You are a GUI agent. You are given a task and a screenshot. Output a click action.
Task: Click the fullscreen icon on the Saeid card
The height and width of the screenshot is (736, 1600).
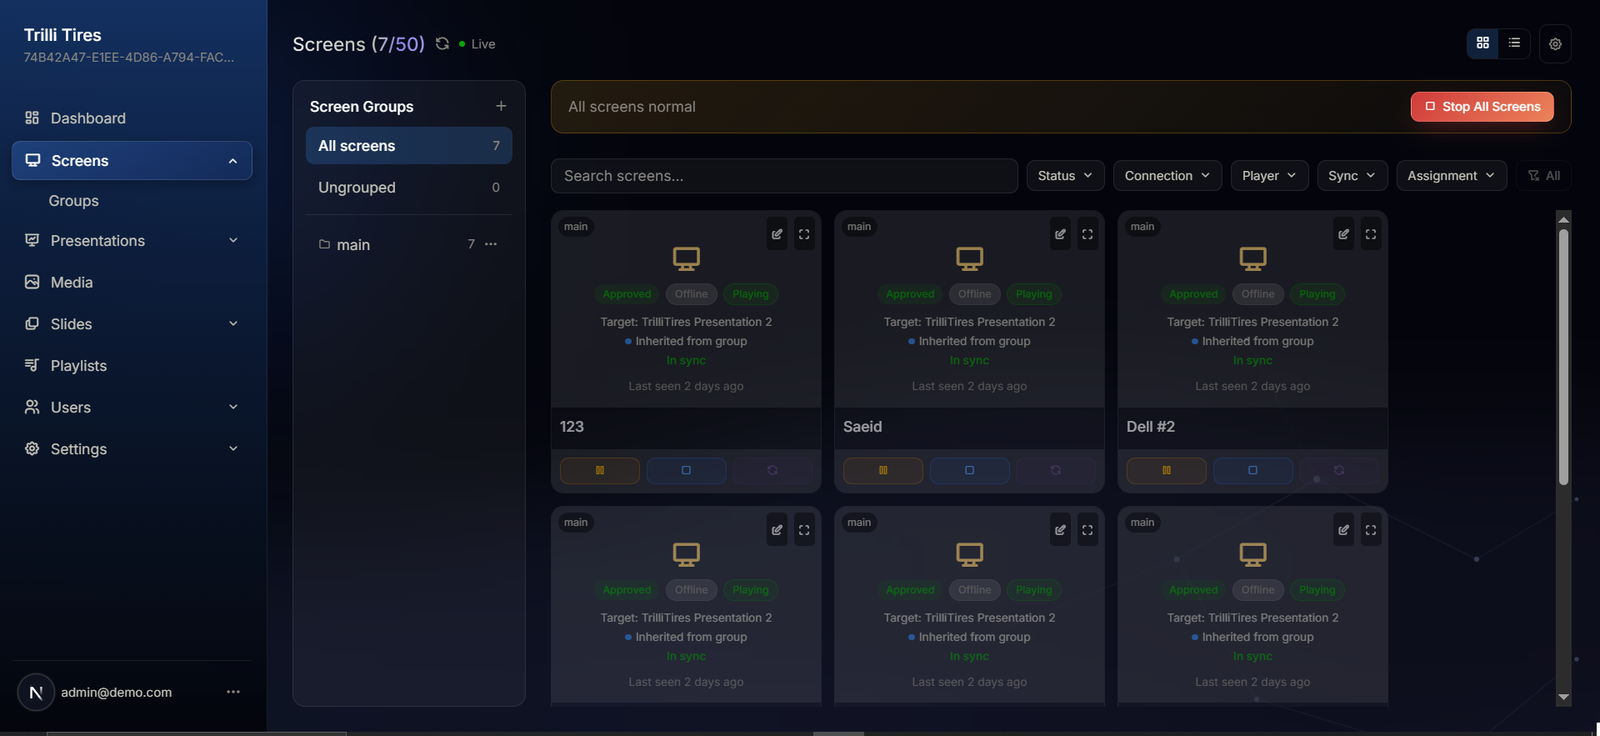(x=1087, y=234)
